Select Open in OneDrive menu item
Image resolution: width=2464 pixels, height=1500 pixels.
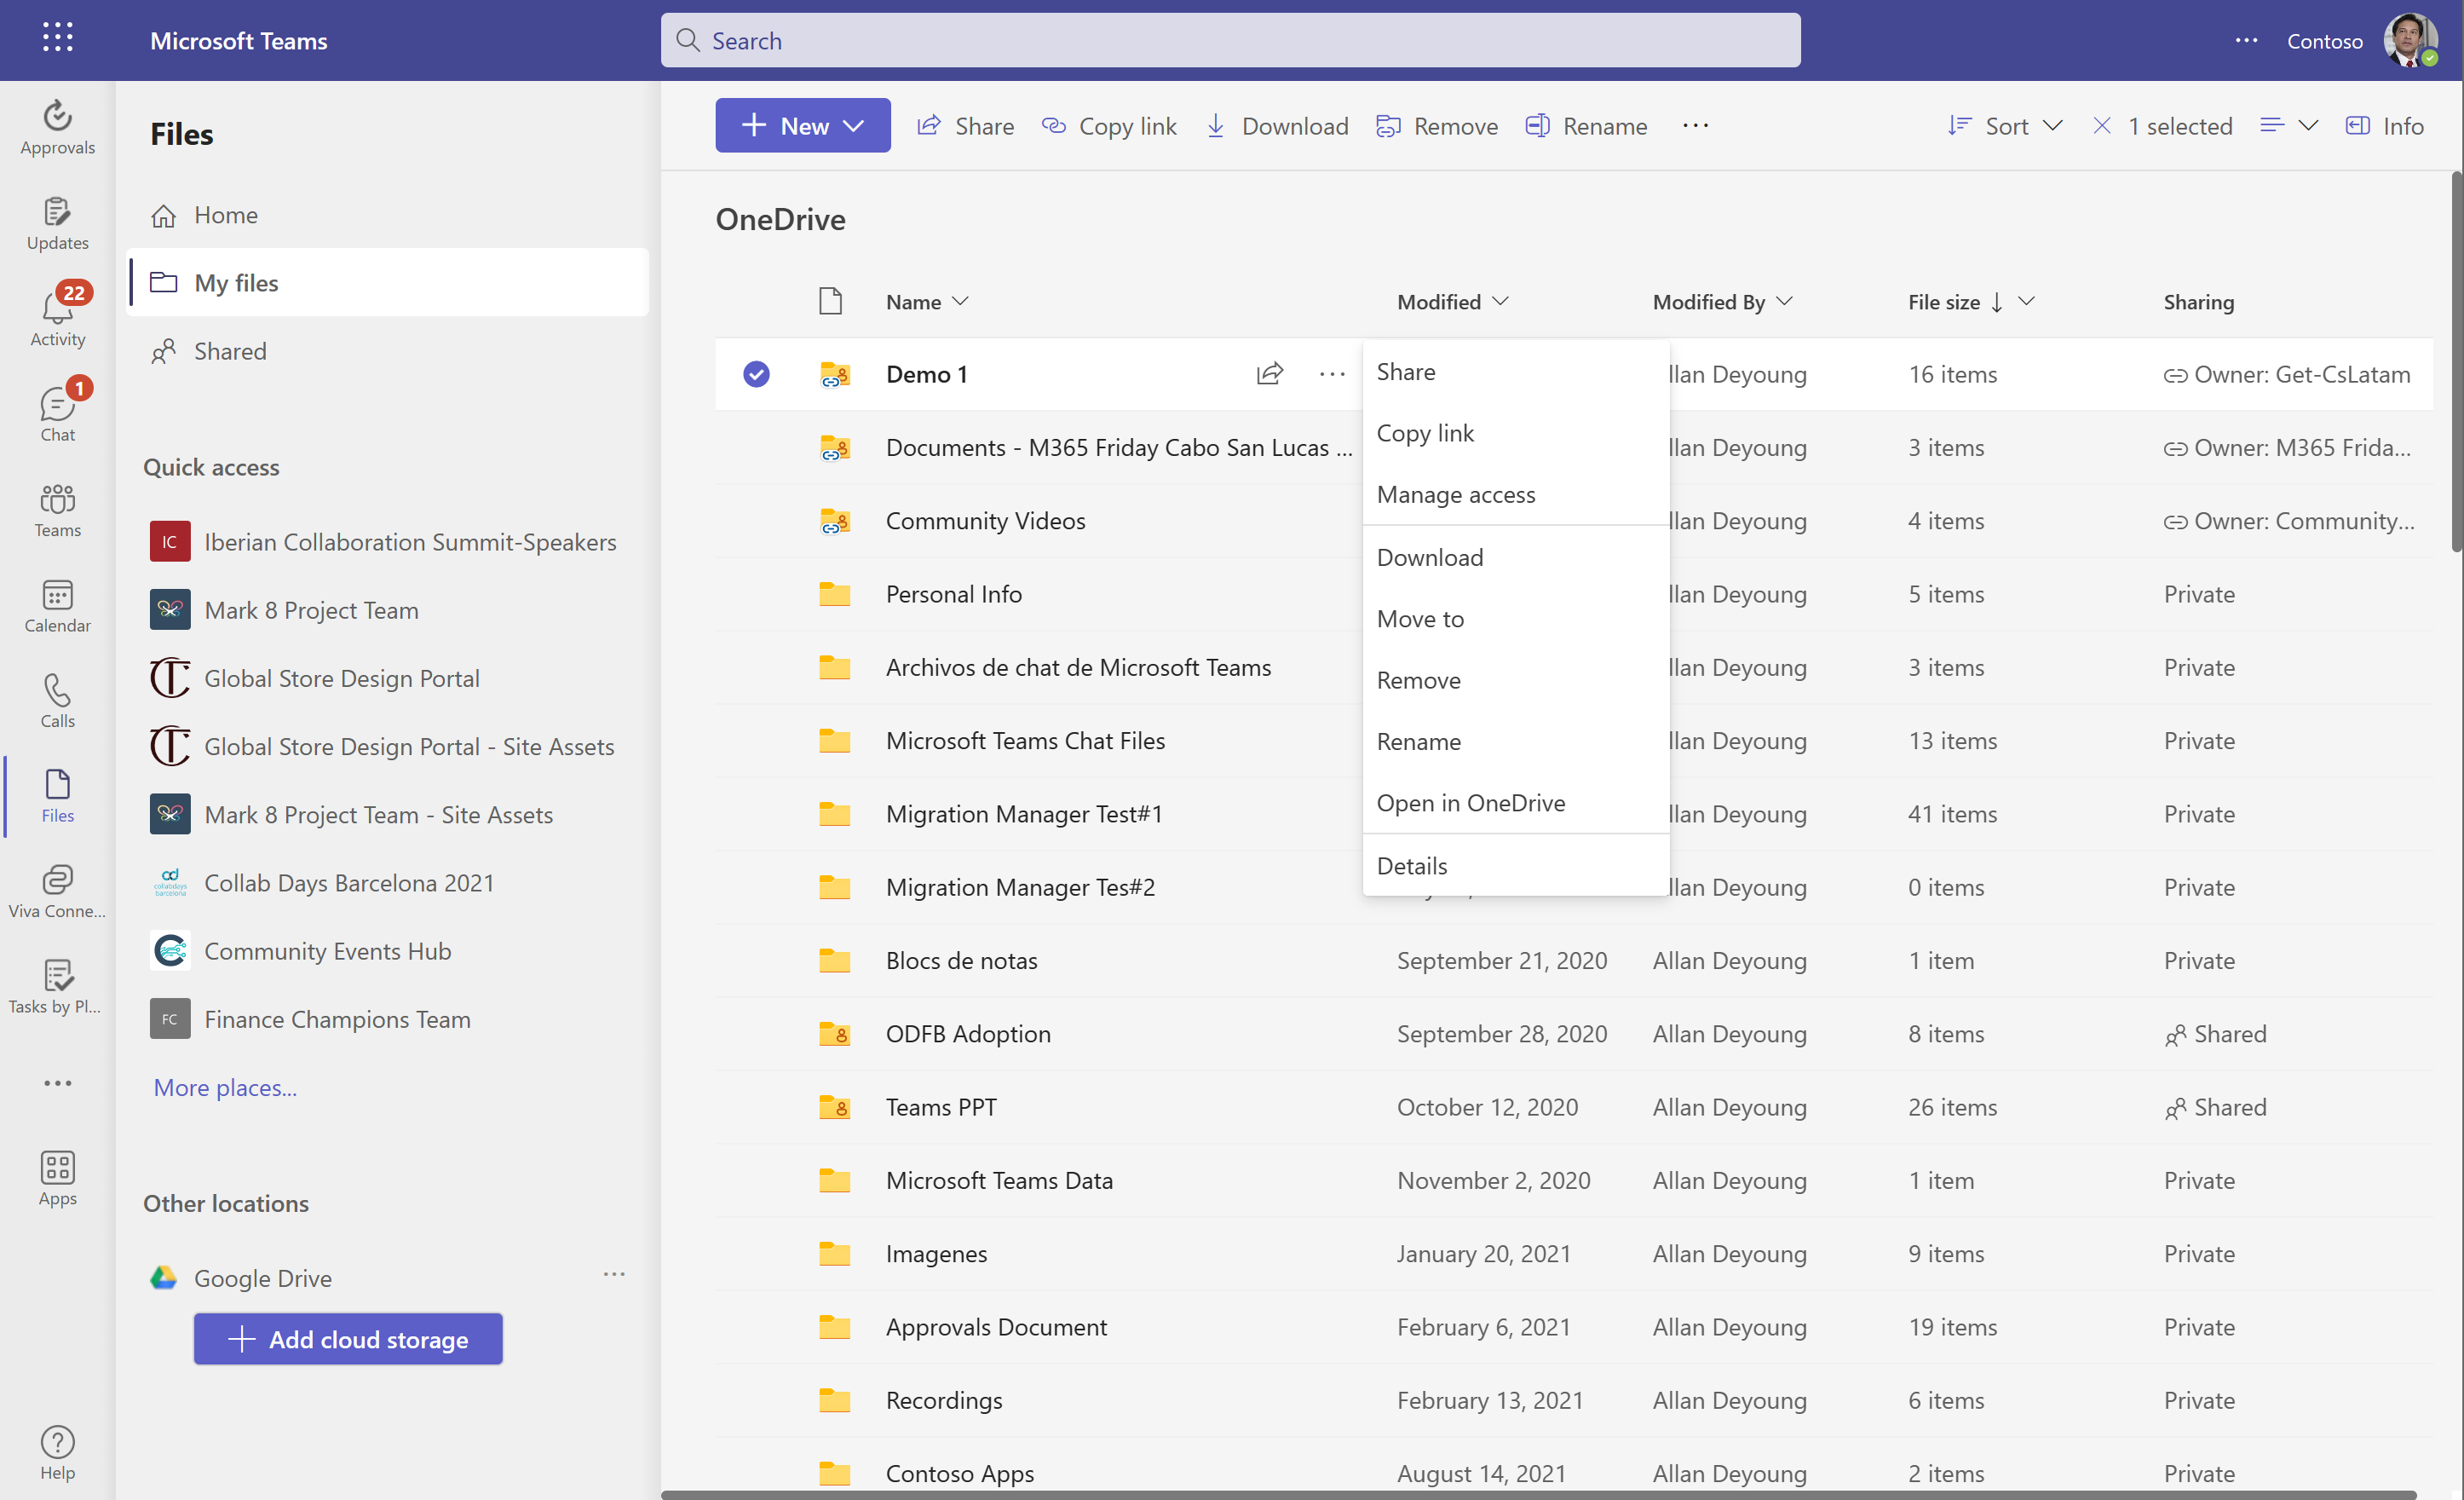pos(1470,803)
